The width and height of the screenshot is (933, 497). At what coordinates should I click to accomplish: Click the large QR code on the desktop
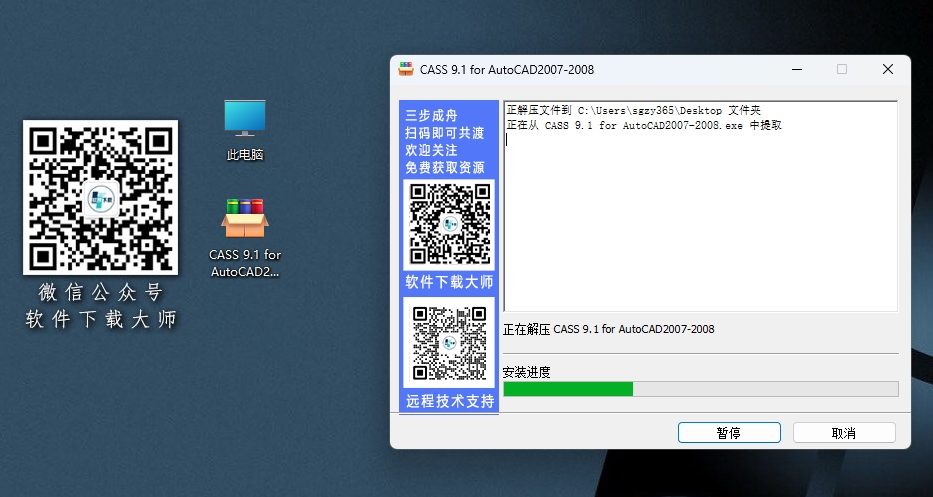coord(100,198)
